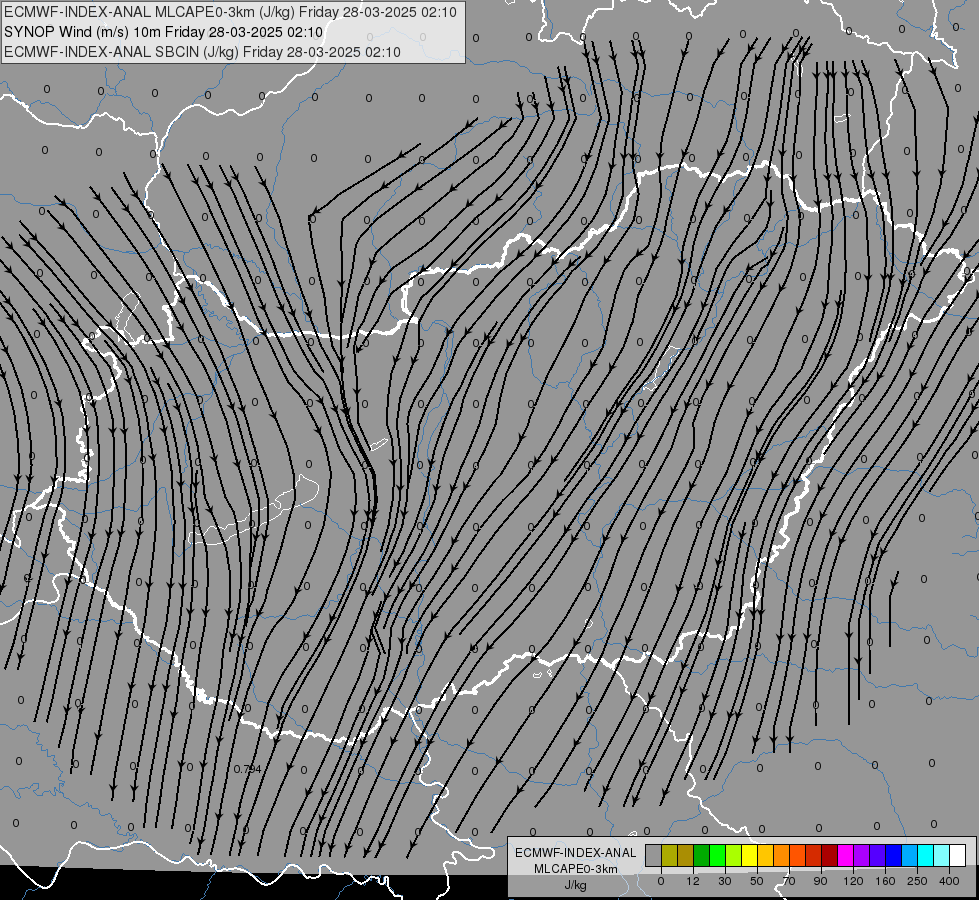Click the J/kg unit in the legend

click(576, 885)
